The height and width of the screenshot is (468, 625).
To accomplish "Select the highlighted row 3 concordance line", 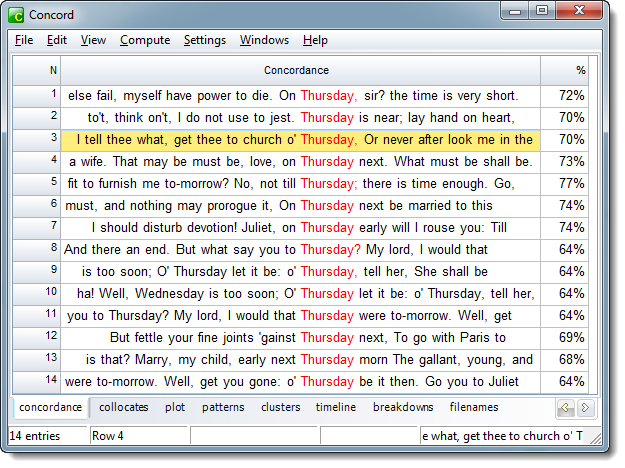I will click(x=300, y=139).
